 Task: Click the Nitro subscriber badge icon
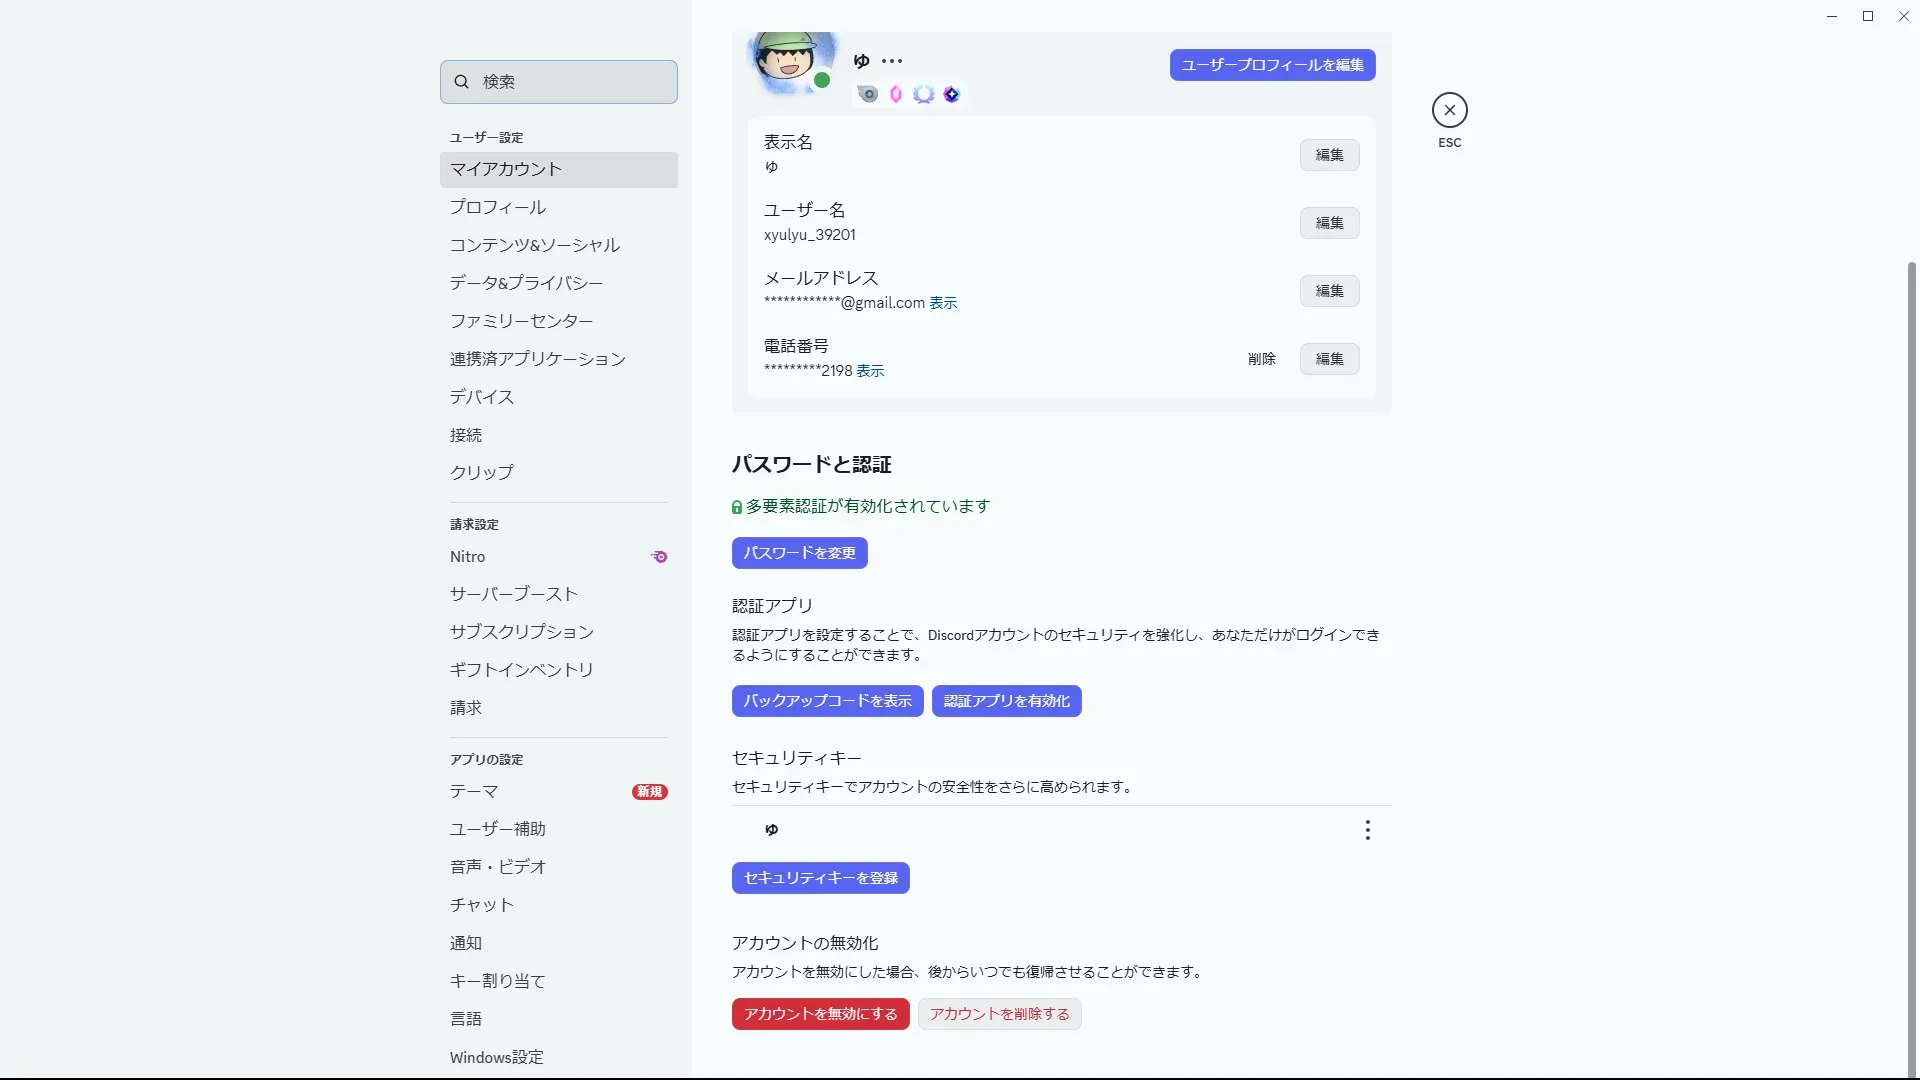click(x=868, y=94)
